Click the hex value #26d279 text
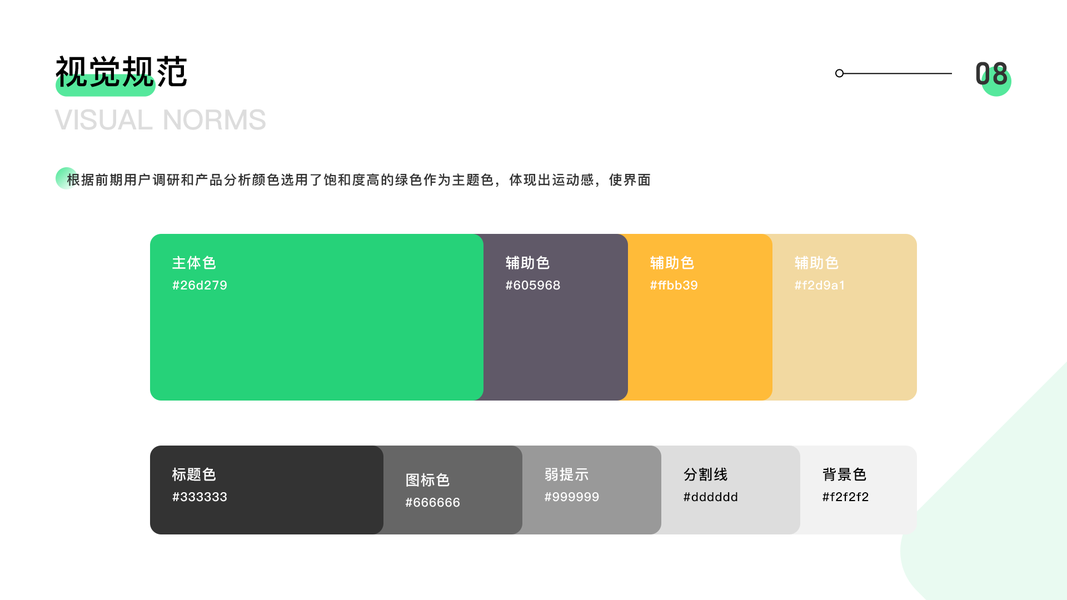Image resolution: width=1067 pixels, height=600 pixels. pos(199,286)
